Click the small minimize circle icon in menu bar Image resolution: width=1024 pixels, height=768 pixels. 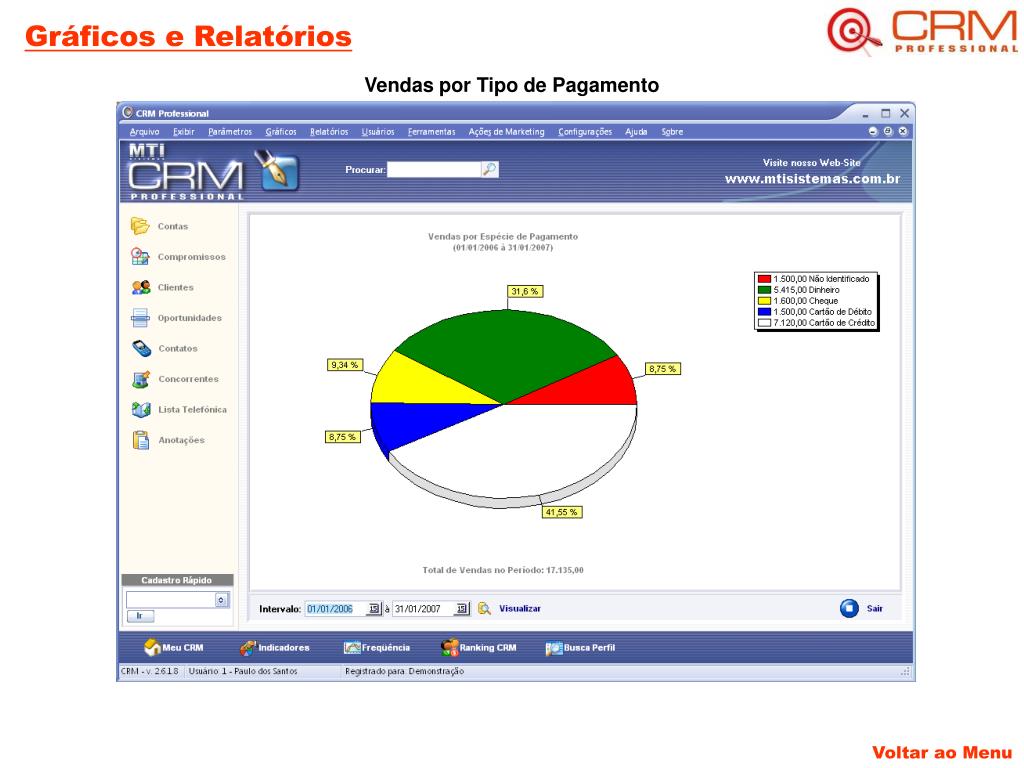point(873,131)
